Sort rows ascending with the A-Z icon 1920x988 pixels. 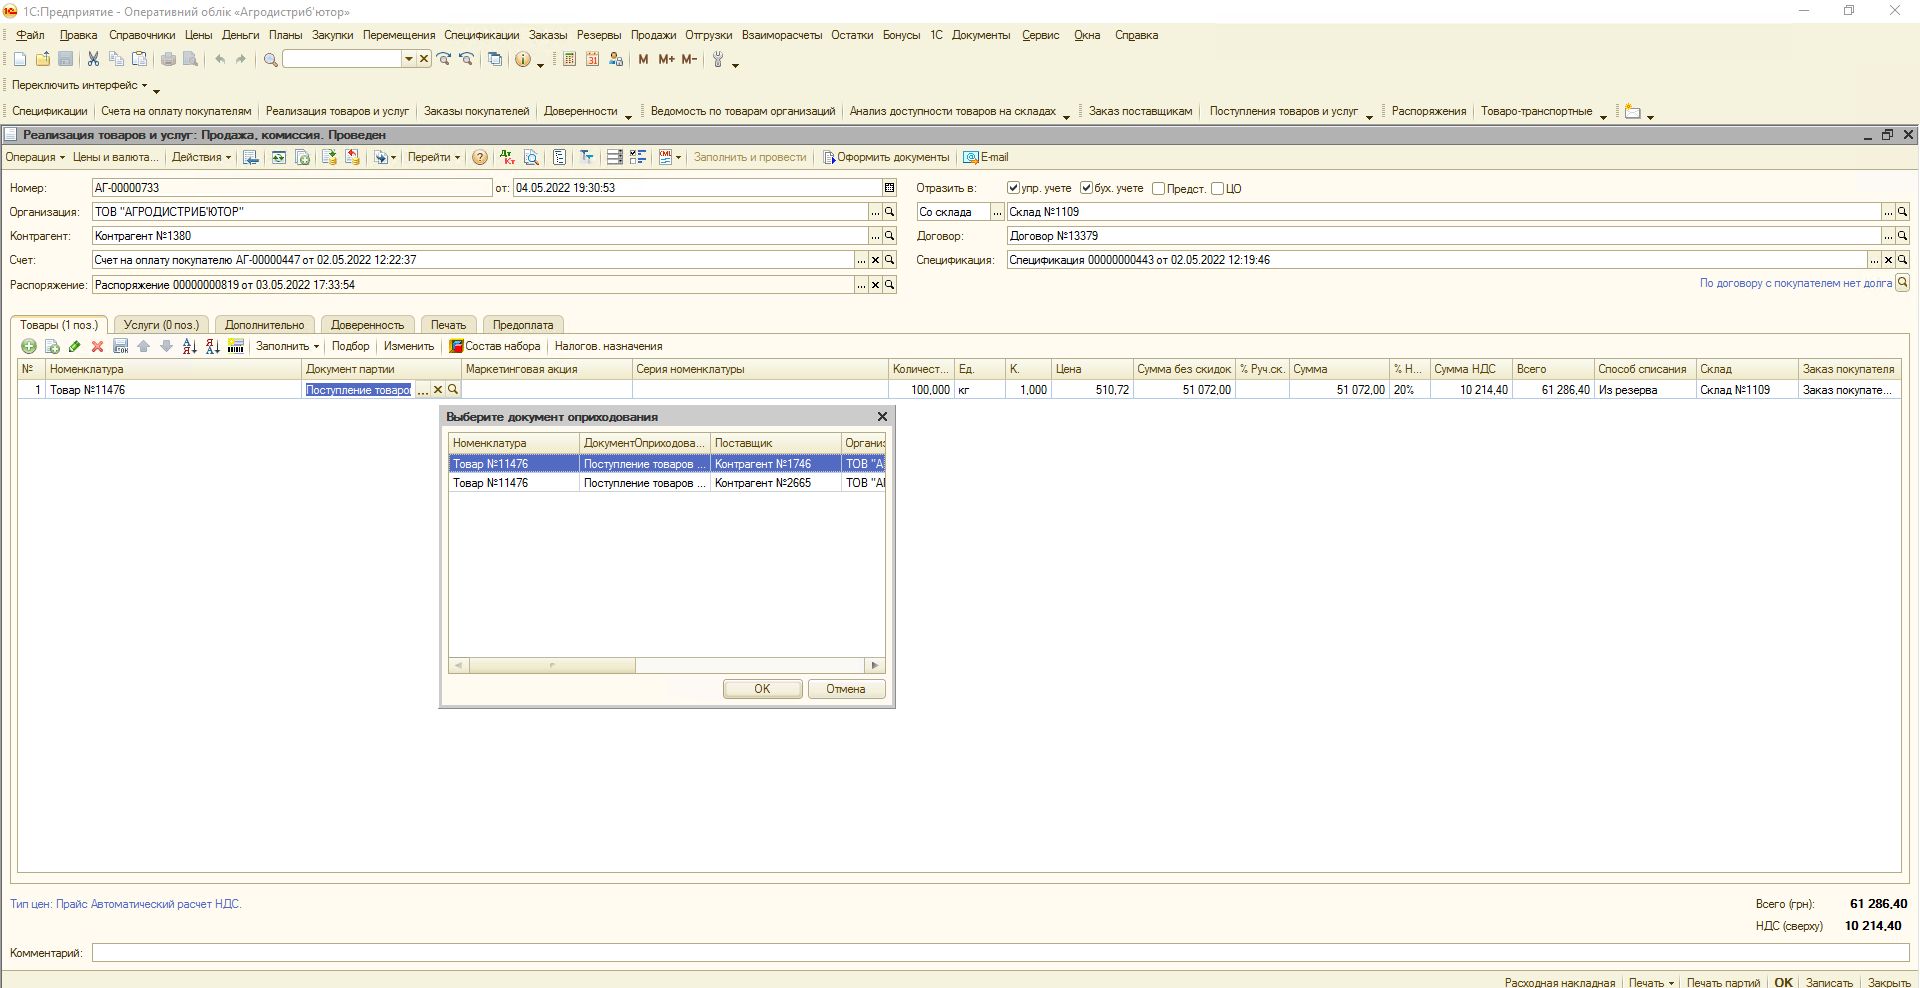(189, 347)
